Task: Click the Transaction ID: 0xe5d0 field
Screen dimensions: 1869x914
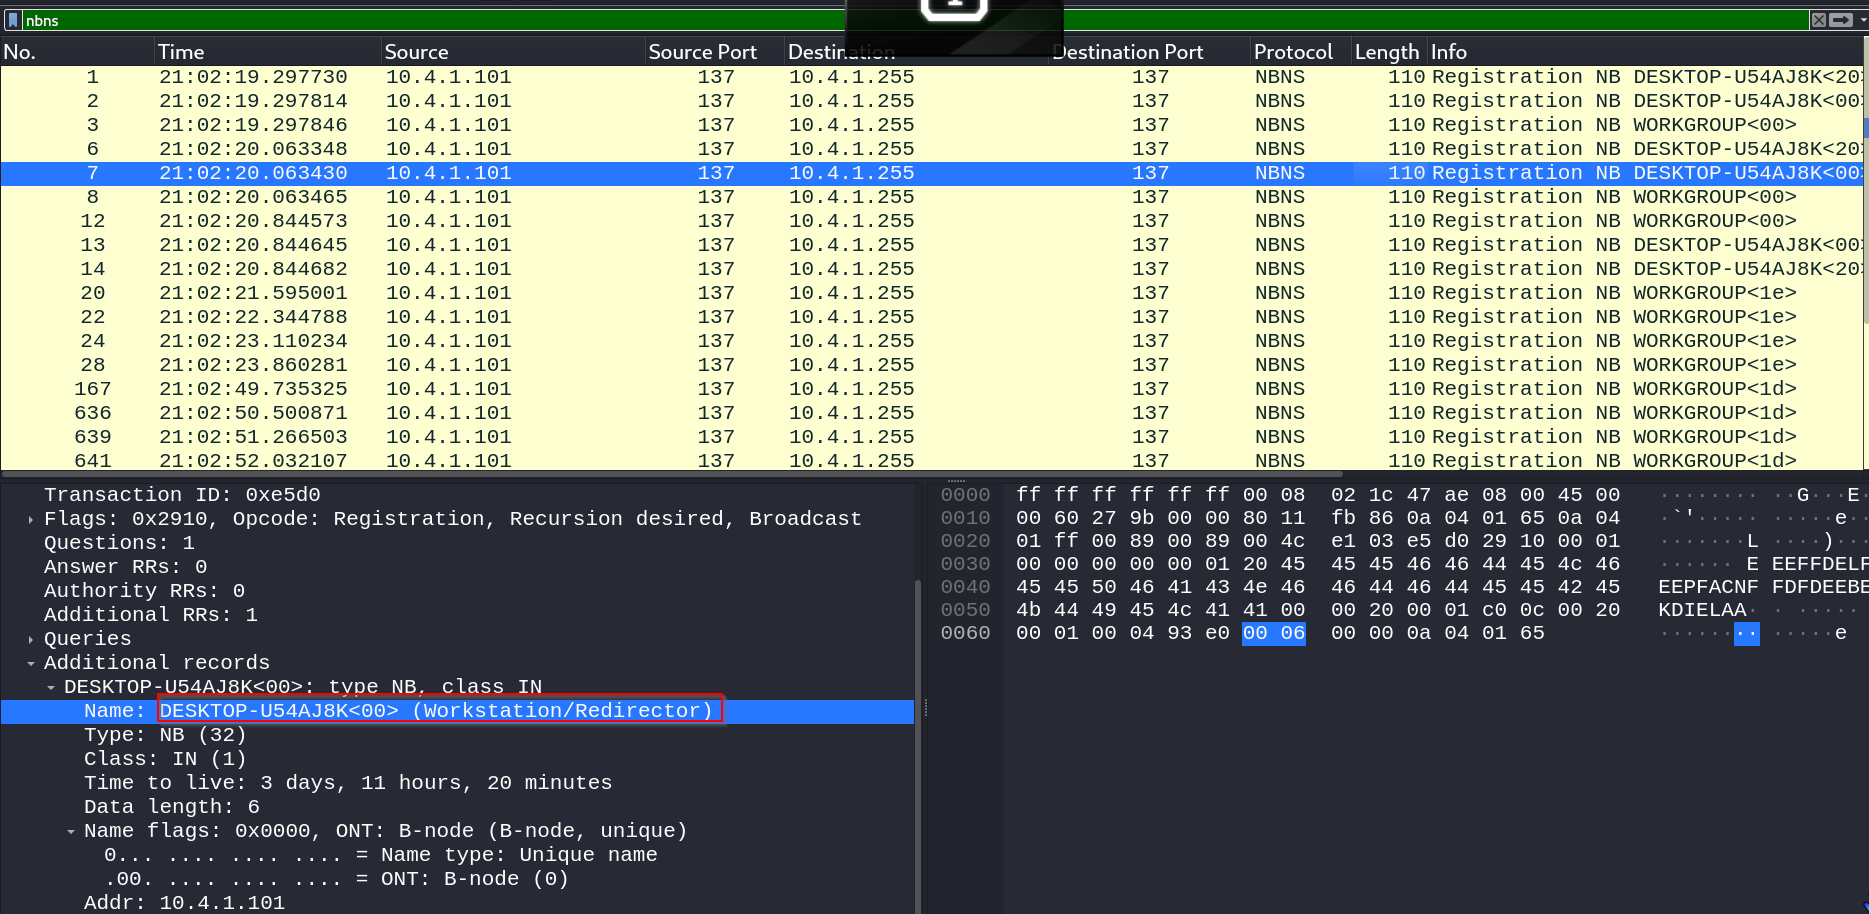Action: 182,495
